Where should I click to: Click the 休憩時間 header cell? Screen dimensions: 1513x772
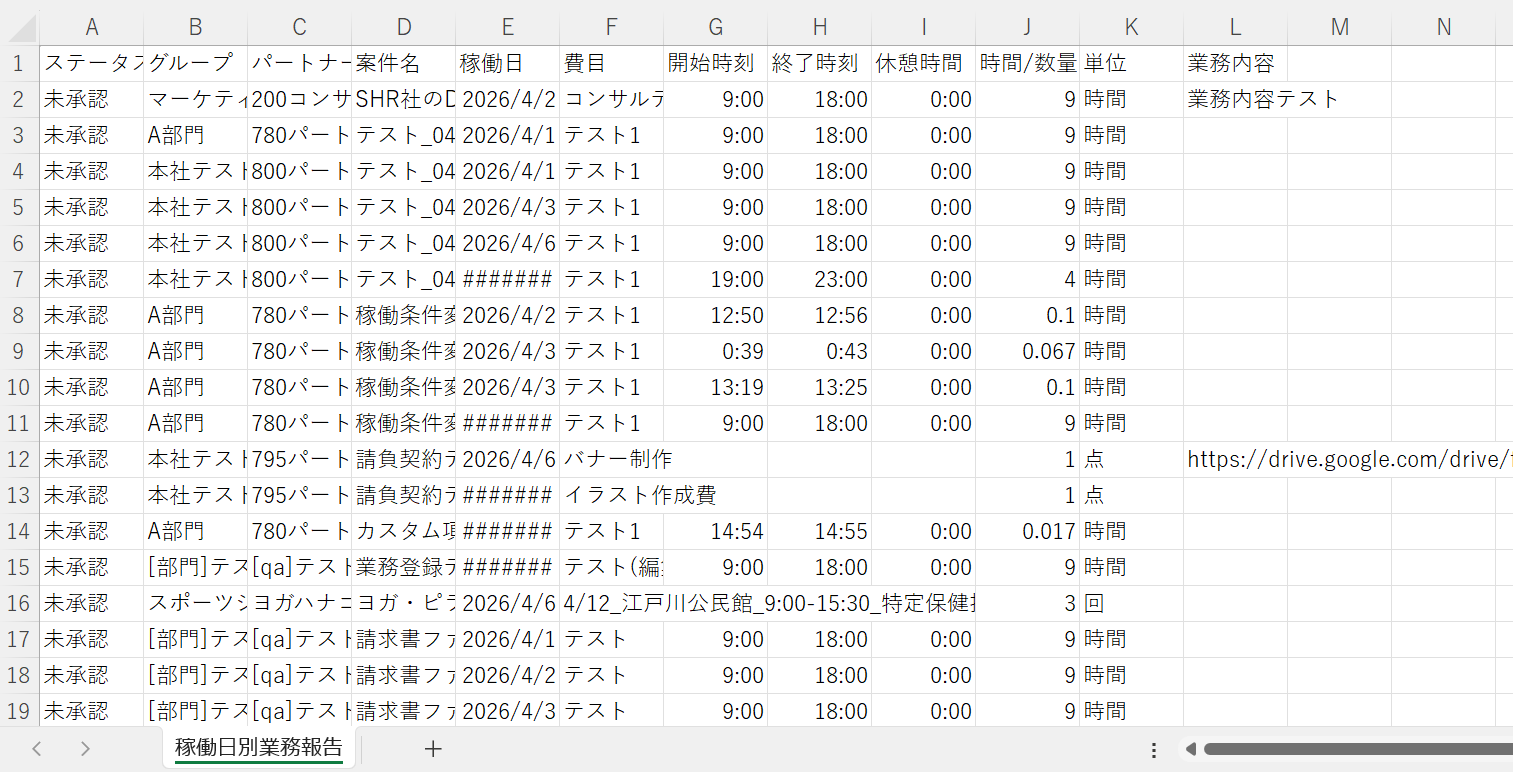pos(924,64)
